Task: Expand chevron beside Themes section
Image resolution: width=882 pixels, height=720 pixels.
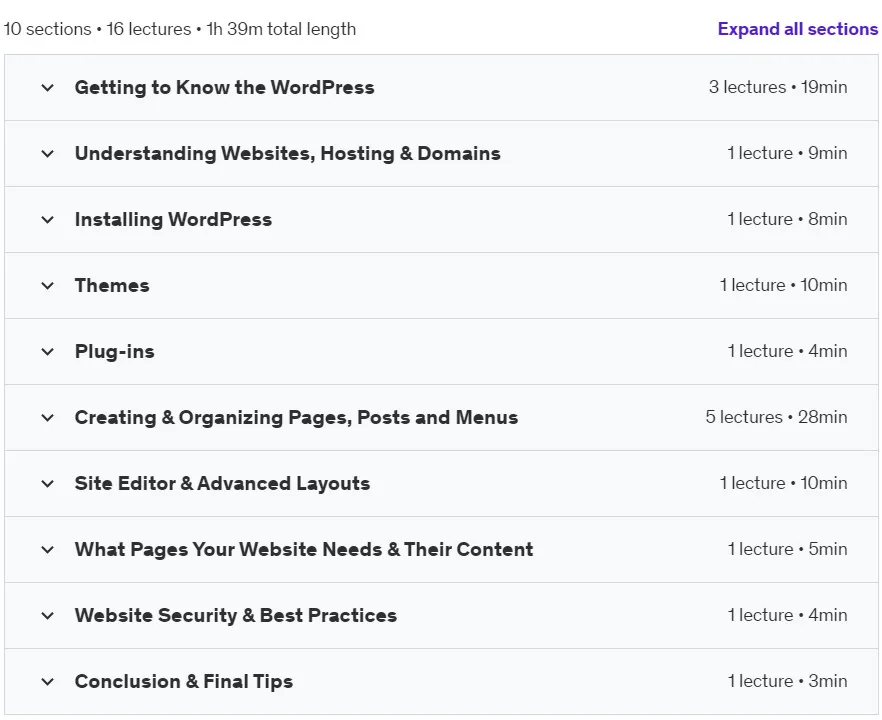Action: coord(48,286)
